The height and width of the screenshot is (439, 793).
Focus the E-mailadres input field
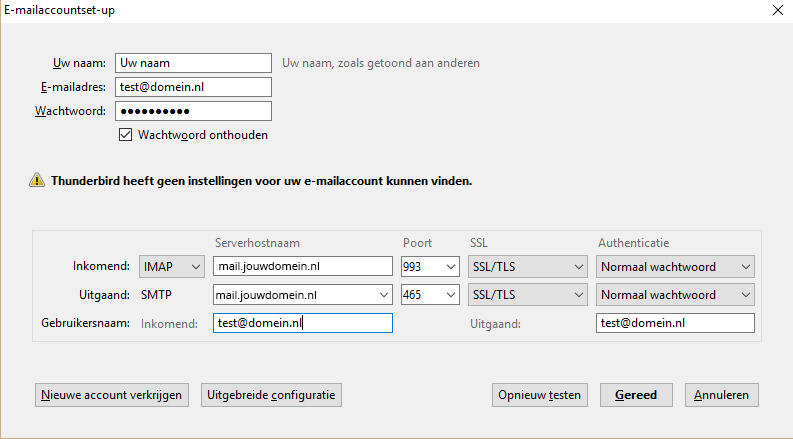pos(193,87)
